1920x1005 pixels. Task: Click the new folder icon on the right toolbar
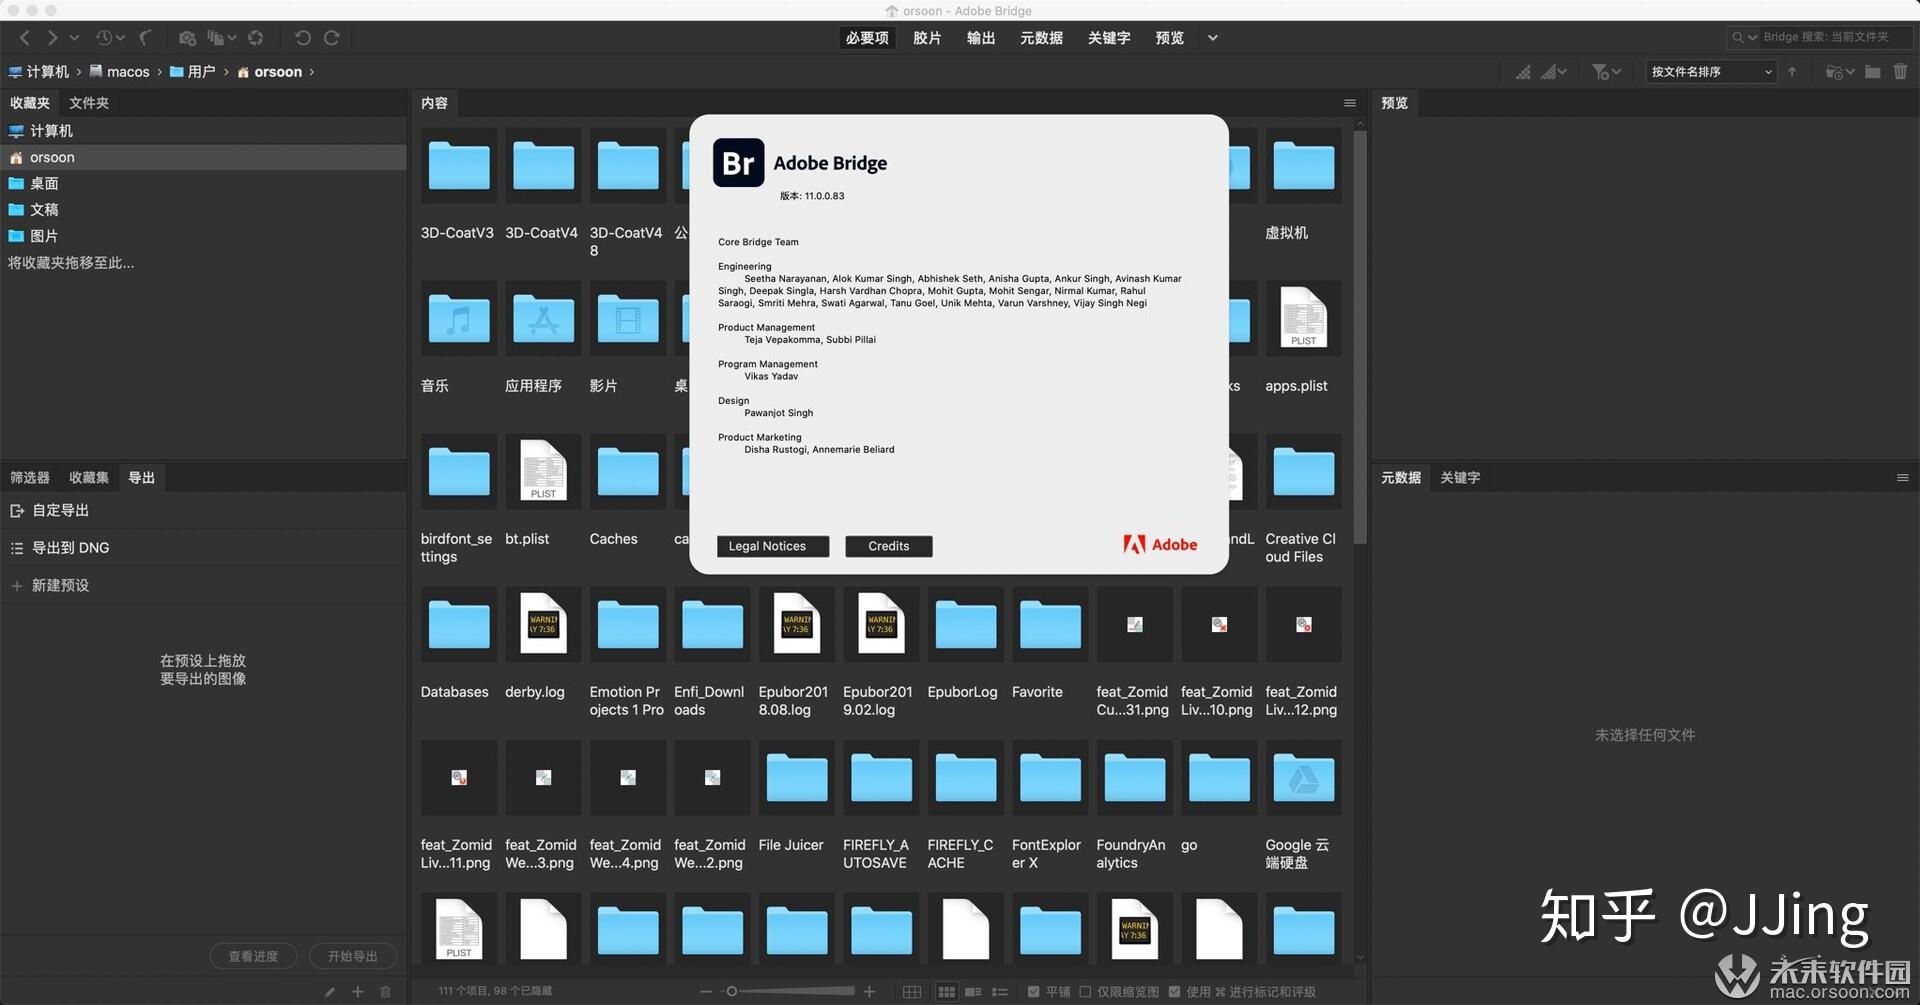1872,72
